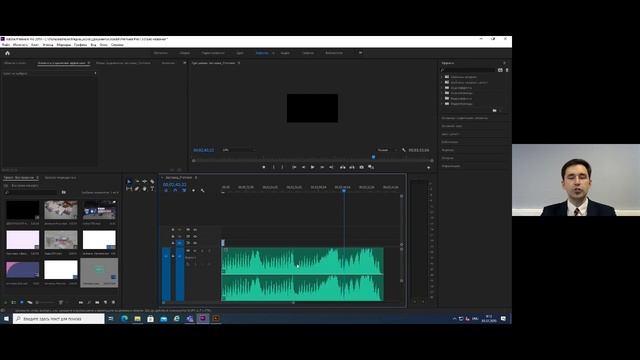The width and height of the screenshot is (640, 360).
Task: Expand Video Transitions folder in Effects panel
Action: pos(442,104)
